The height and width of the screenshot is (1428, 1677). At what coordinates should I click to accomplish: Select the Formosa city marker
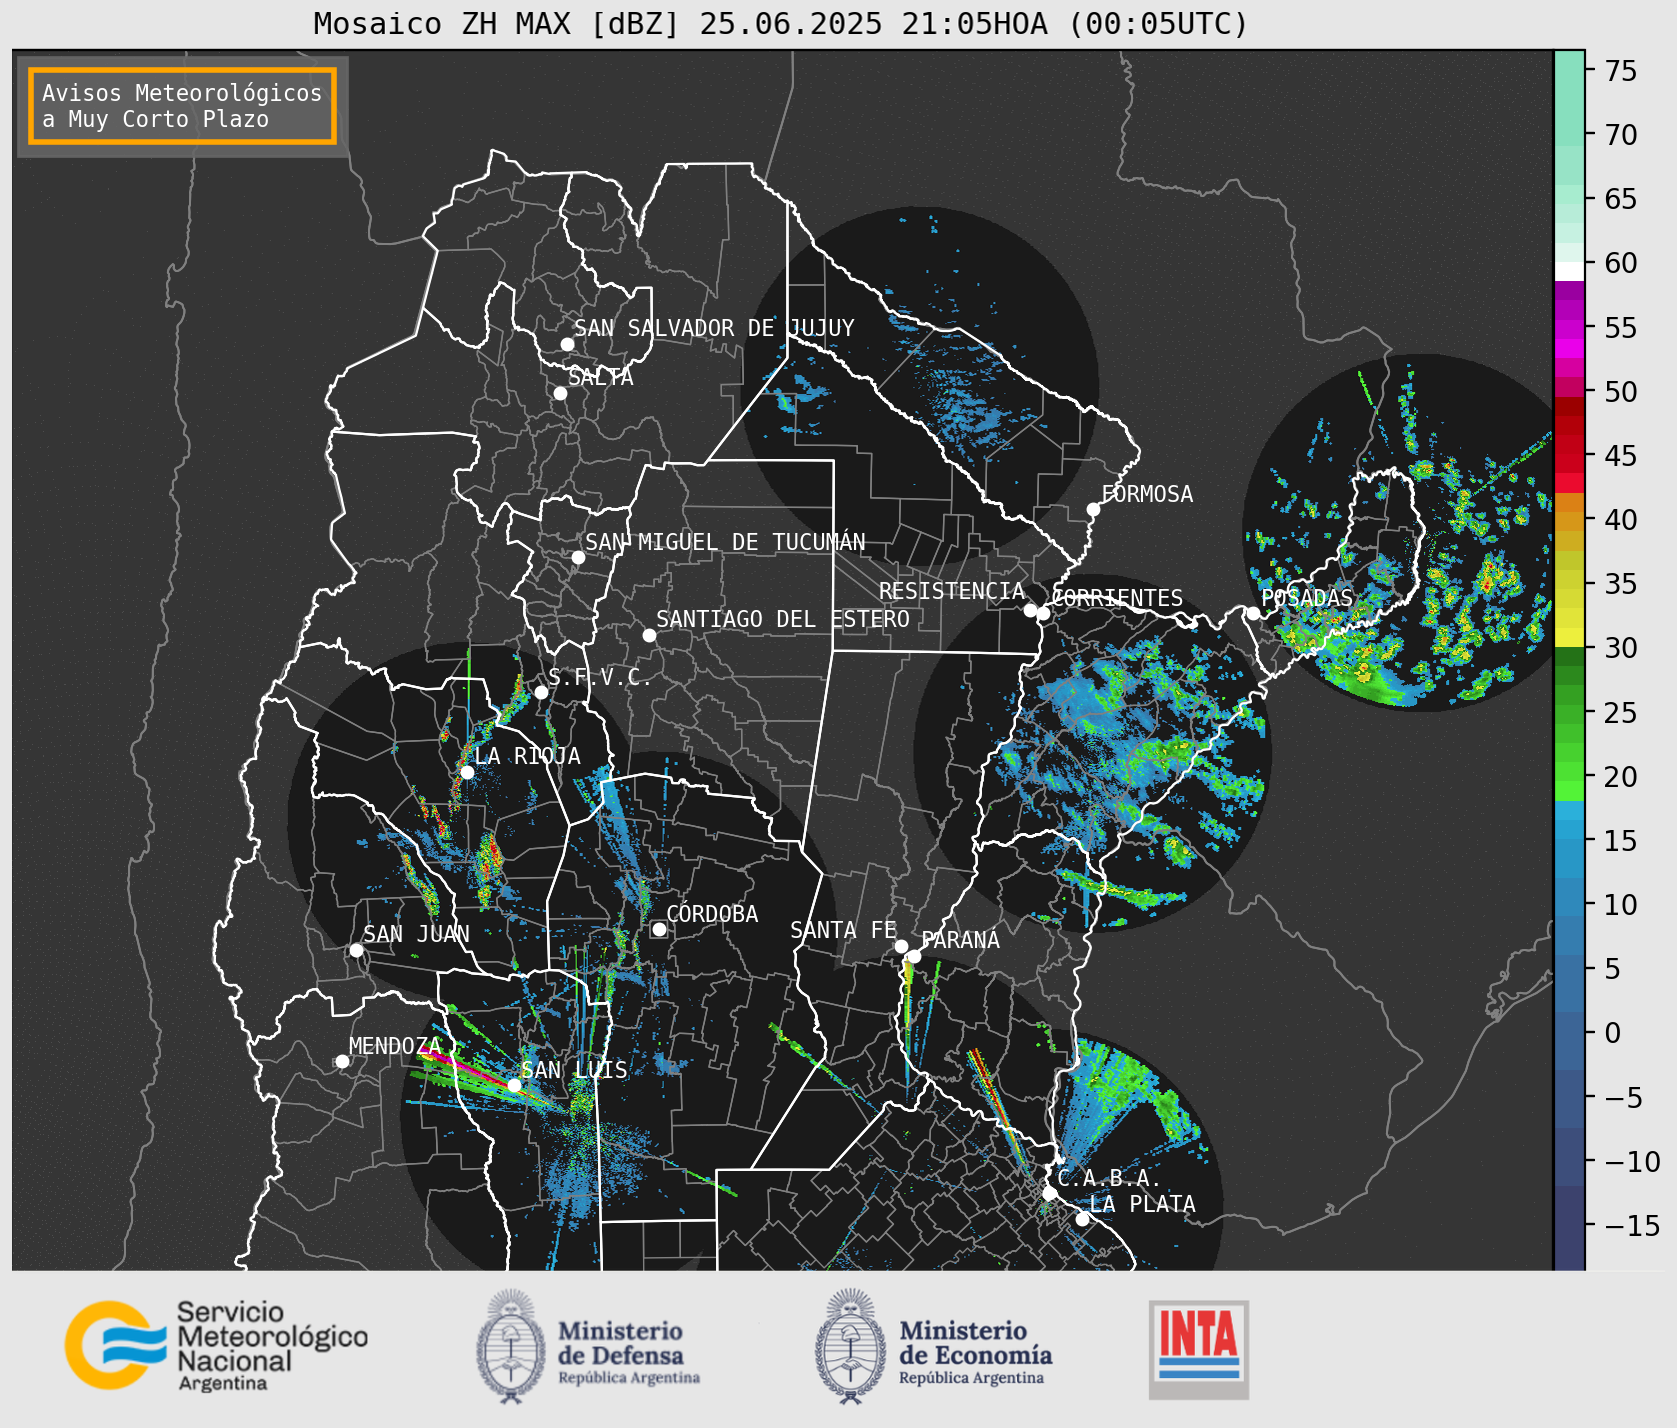tap(1094, 509)
